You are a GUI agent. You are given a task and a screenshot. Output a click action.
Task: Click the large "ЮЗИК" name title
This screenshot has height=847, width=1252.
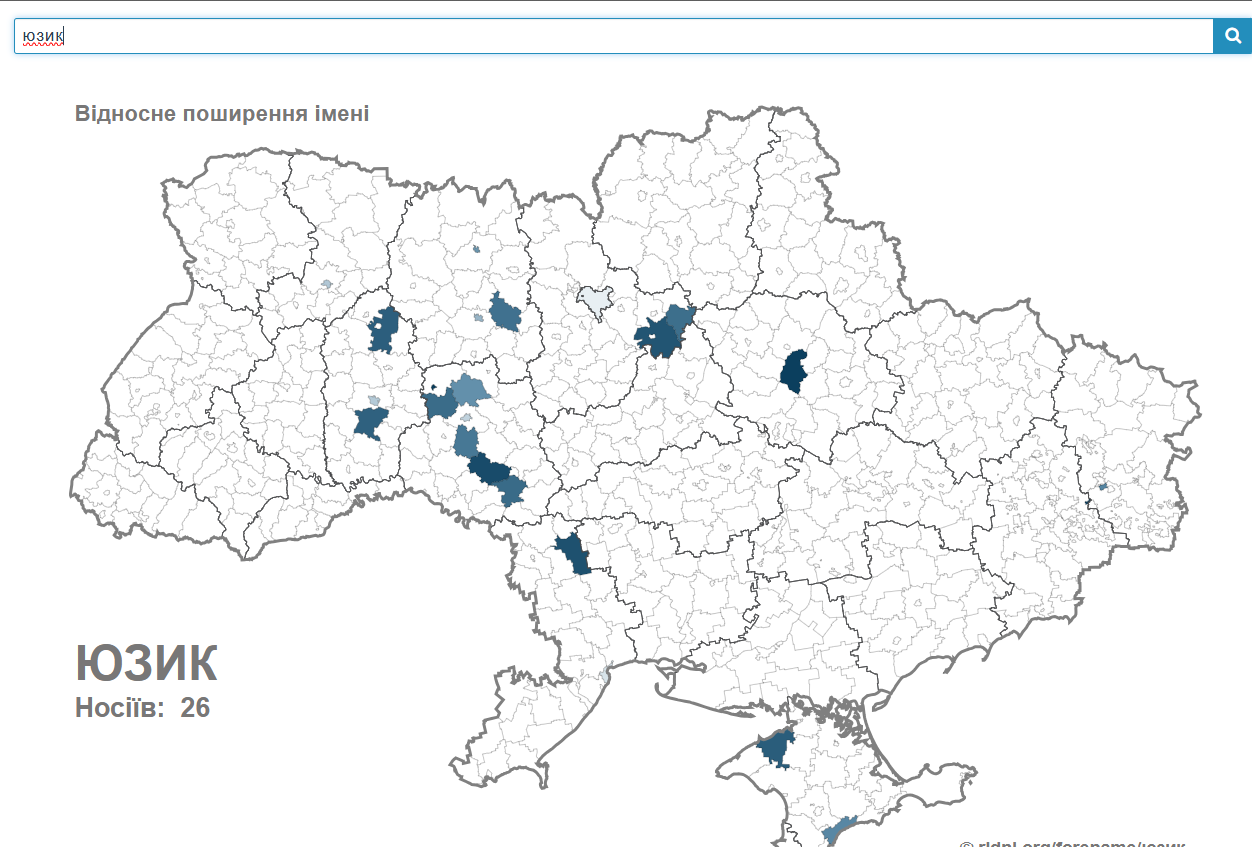[x=146, y=663]
